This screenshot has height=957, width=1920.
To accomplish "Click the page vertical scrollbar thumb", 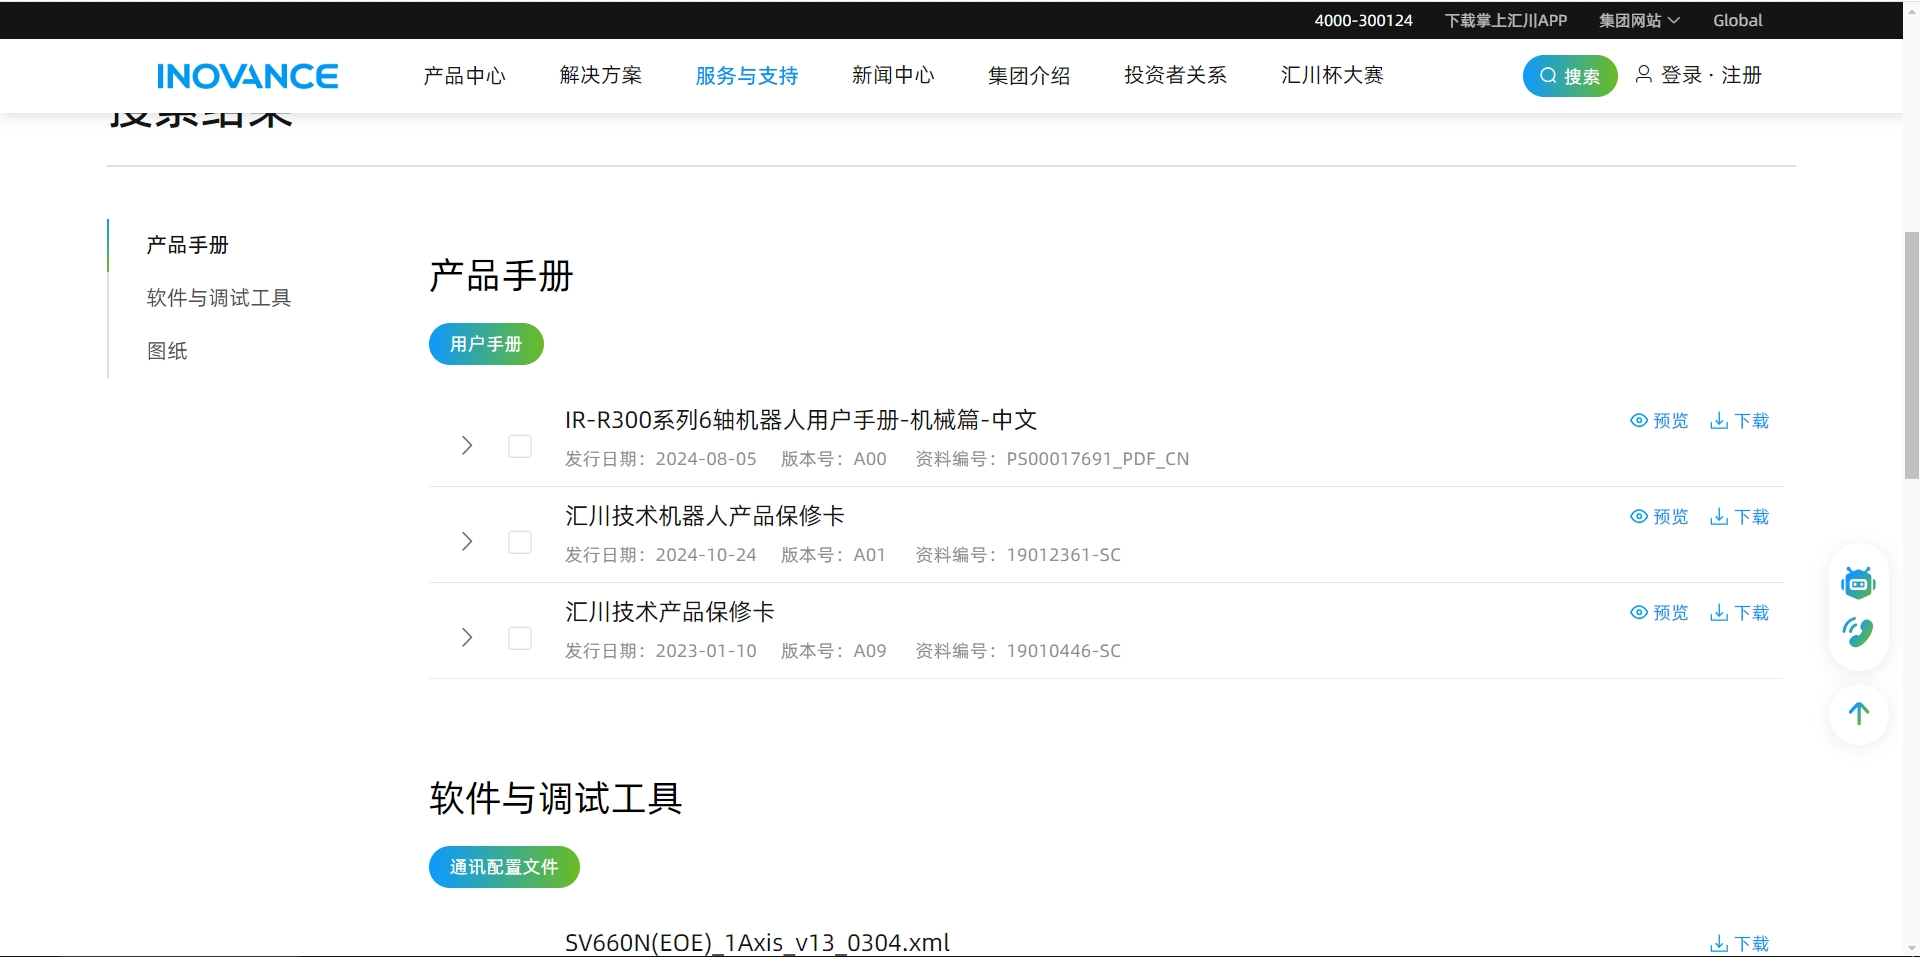I will point(1911,355).
